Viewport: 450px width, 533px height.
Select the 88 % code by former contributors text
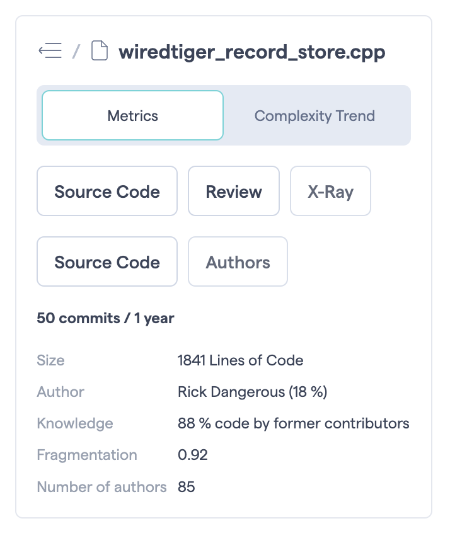click(x=293, y=424)
